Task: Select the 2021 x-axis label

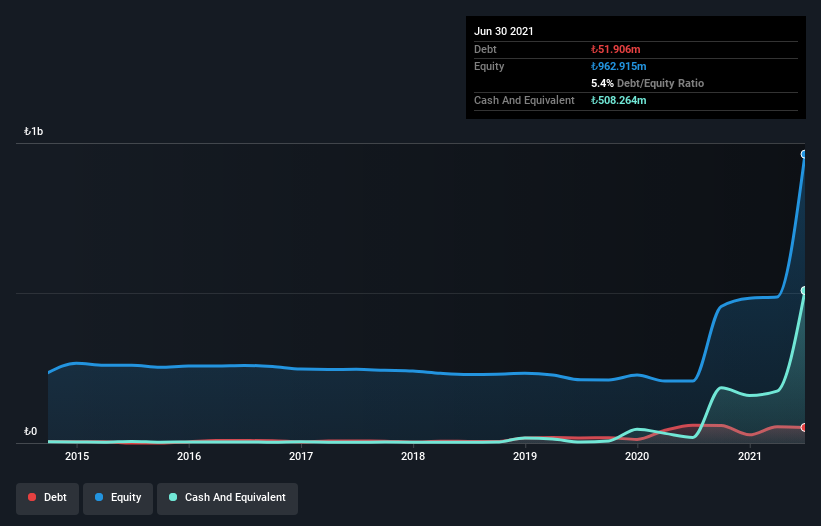Action: click(x=750, y=456)
